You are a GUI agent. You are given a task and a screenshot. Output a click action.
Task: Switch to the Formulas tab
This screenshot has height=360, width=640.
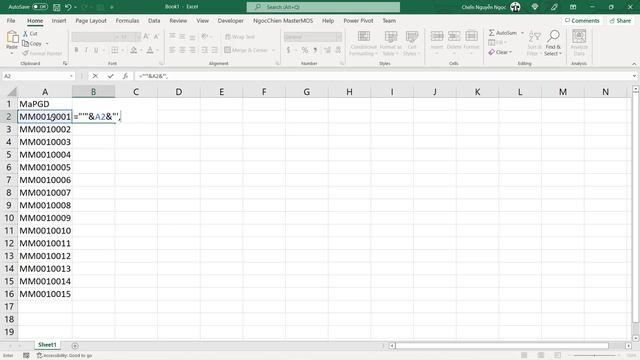[x=127, y=20]
